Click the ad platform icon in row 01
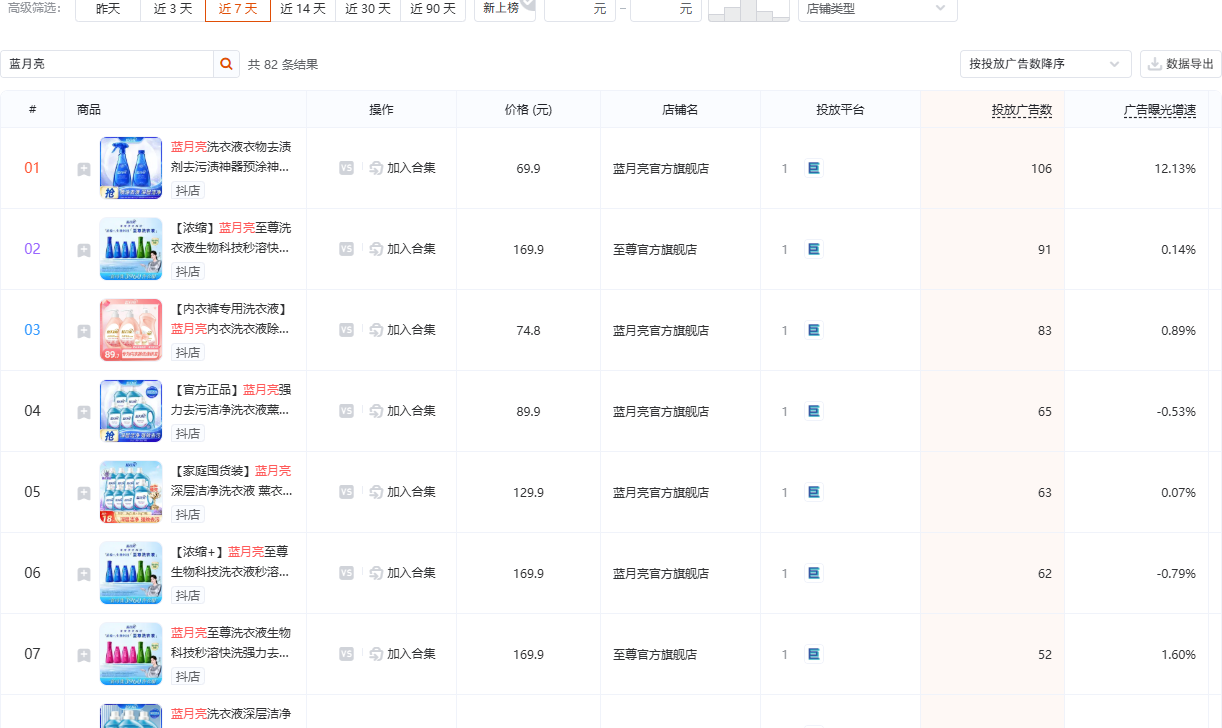Image resolution: width=1222 pixels, height=728 pixels. pyautogui.click(x=813, y=168)
